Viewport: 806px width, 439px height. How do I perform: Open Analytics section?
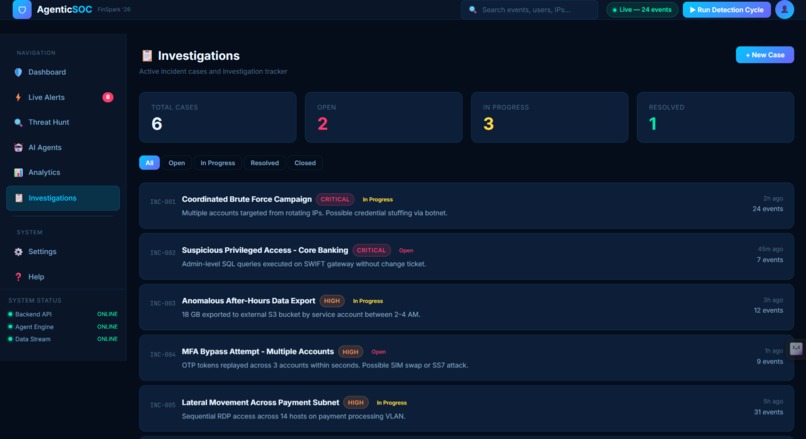click(x=63, y=173)
